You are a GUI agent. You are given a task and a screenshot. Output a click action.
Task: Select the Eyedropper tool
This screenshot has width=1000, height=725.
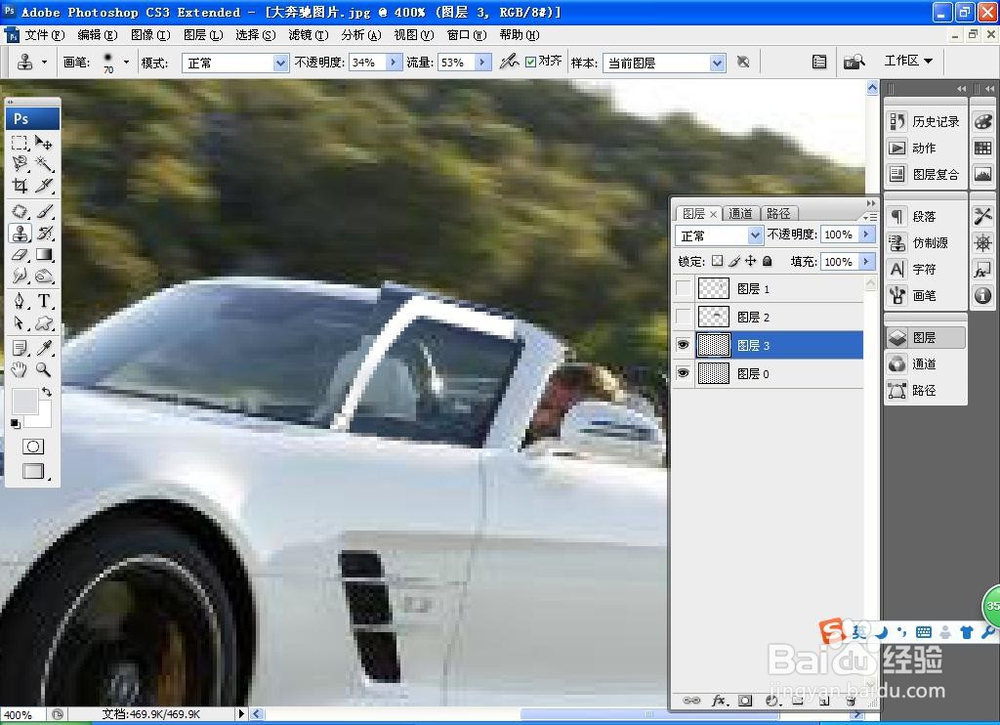pyautogui.click(x=43, y=348)
